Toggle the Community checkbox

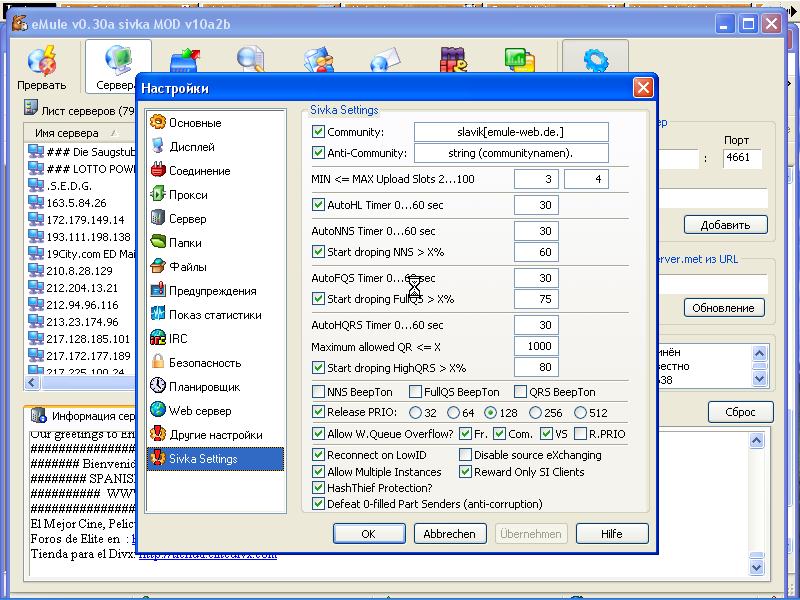pos(318,132)
